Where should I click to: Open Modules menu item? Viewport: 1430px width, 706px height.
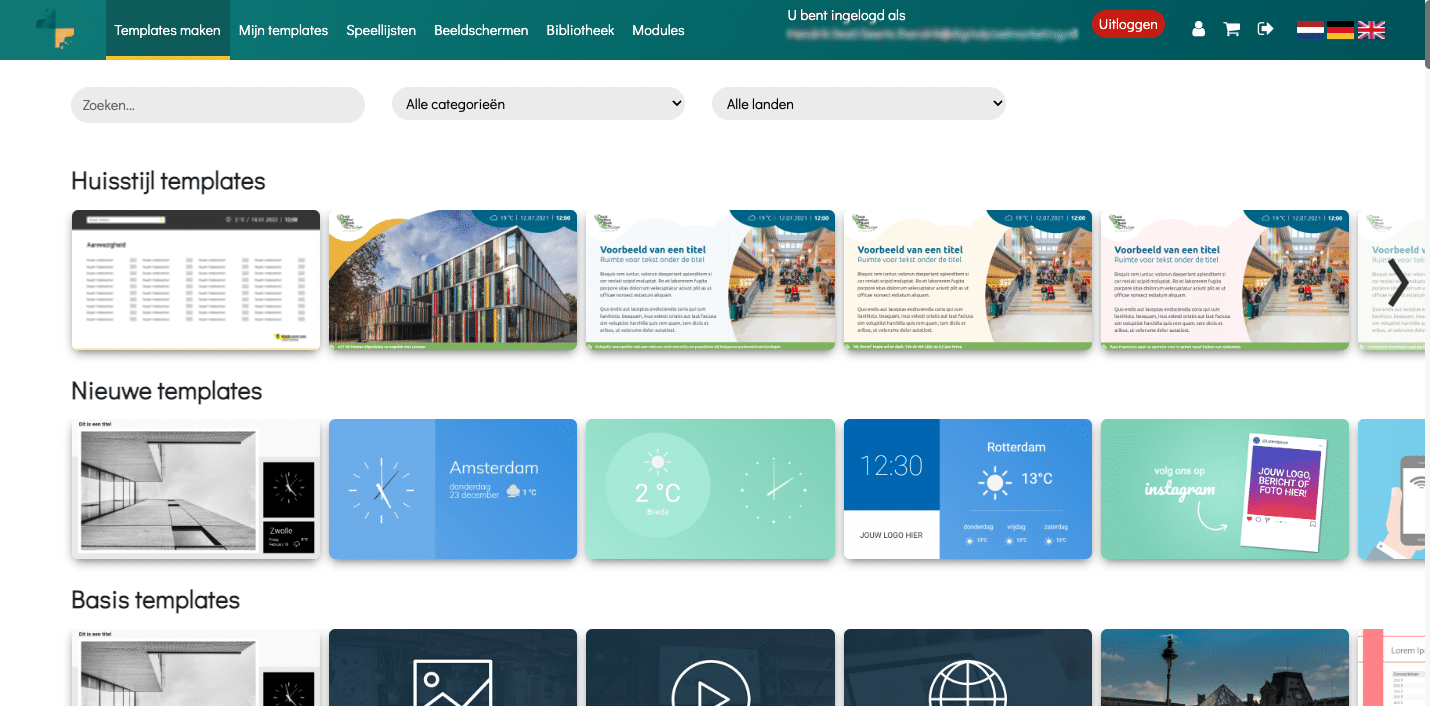click(x=658, y=30)
